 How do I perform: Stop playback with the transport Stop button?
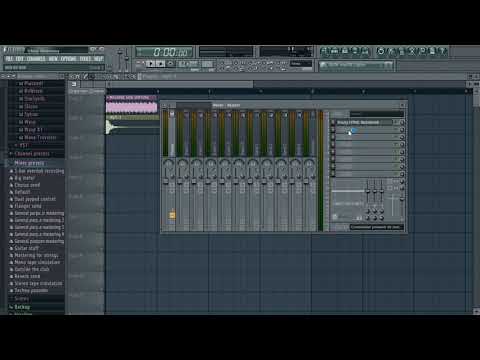tap(160, 63)
